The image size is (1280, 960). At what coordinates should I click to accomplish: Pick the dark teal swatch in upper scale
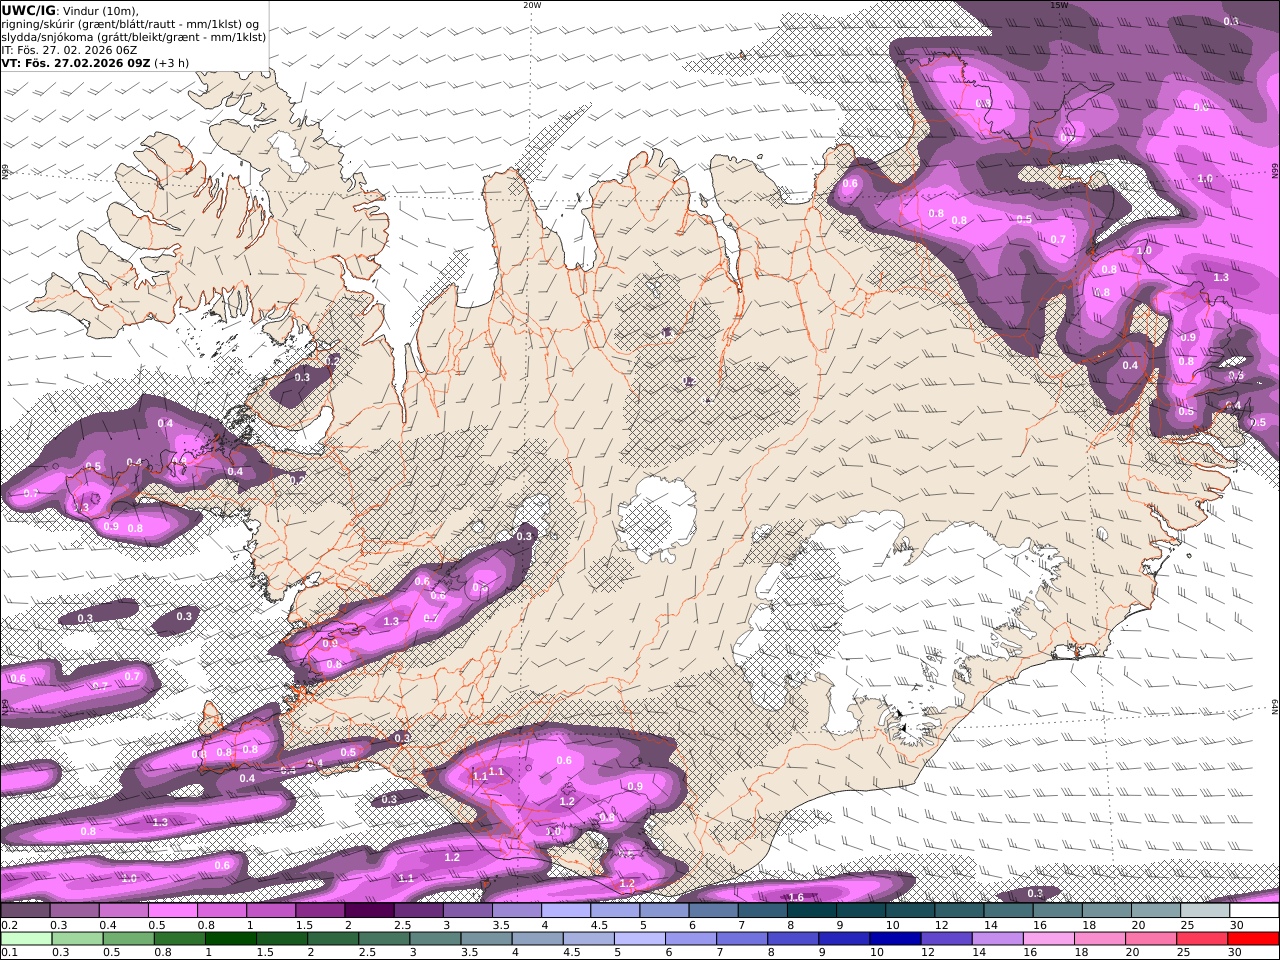click(811, 911)
